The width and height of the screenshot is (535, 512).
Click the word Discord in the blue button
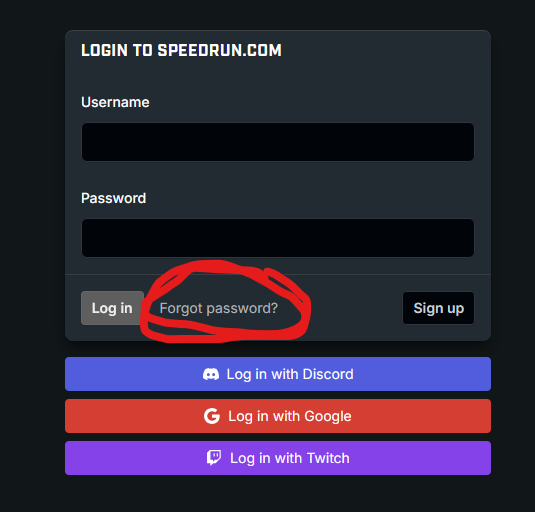point(328,374)
